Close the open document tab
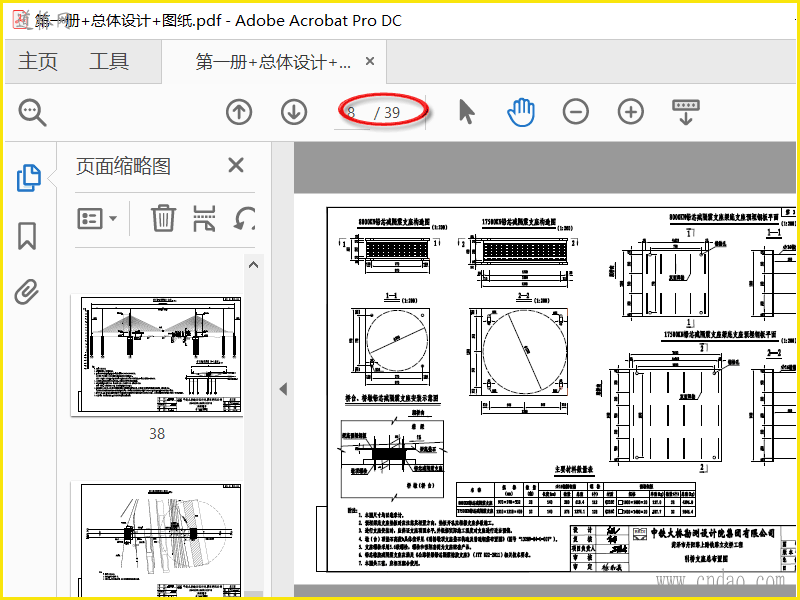The image size is (800, 600). (370, 61)
